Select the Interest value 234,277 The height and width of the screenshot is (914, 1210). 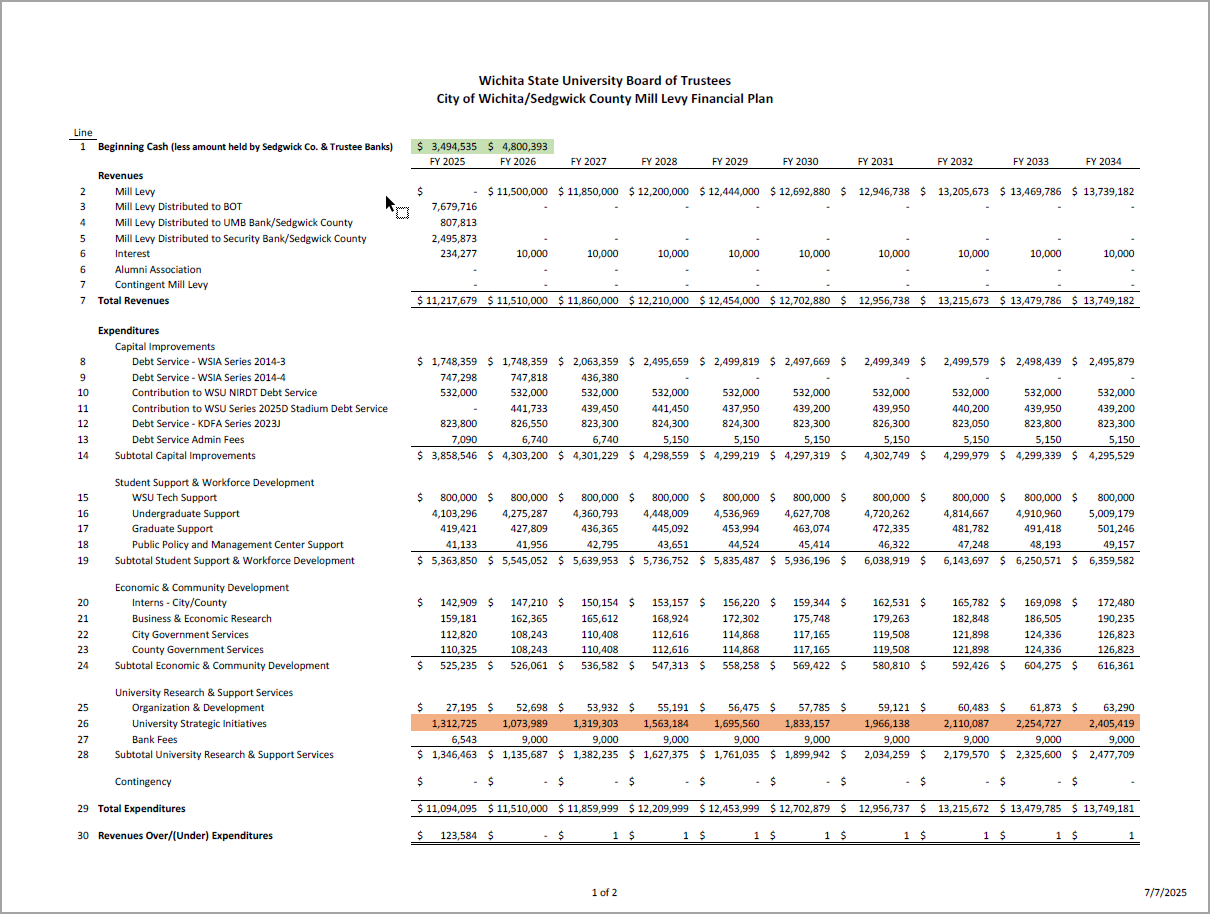[x=459, y=254]
